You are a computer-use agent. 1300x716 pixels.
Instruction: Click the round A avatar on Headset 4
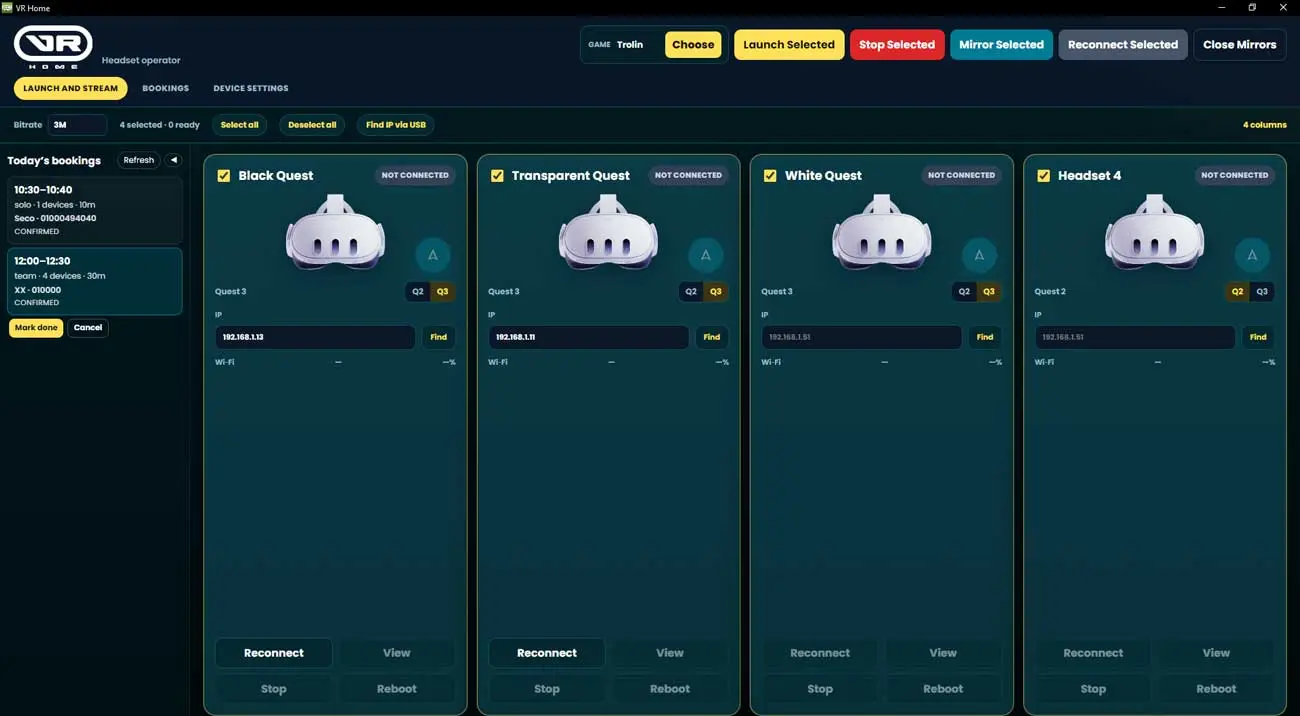1252,255
